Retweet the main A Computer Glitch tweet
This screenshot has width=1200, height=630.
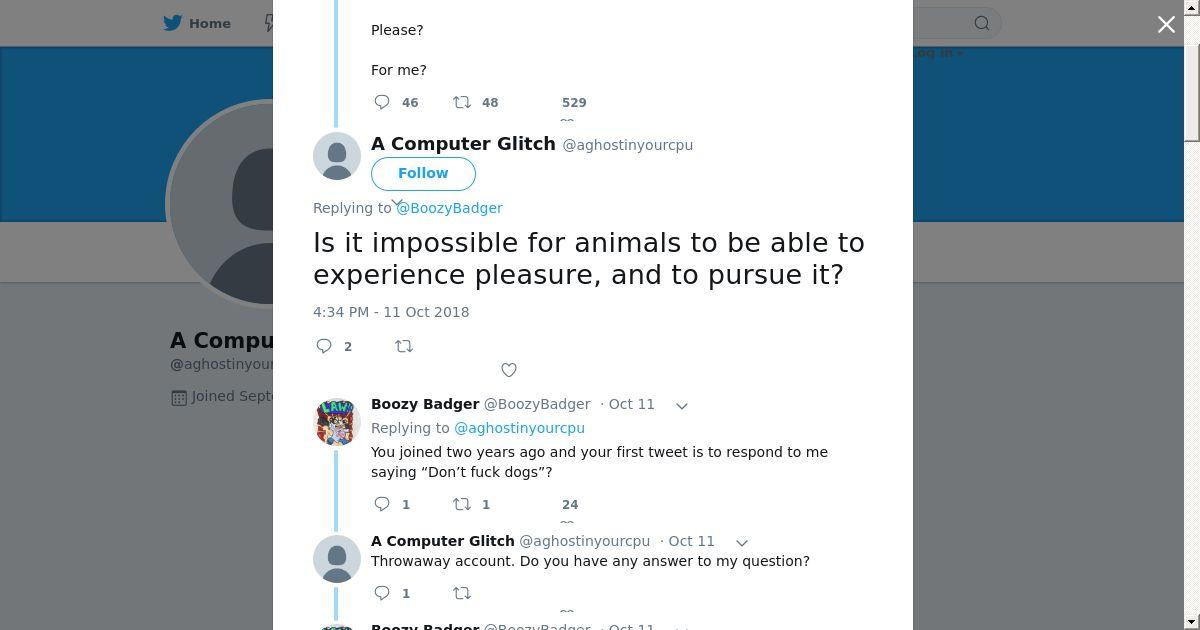(x=404, y=346)
